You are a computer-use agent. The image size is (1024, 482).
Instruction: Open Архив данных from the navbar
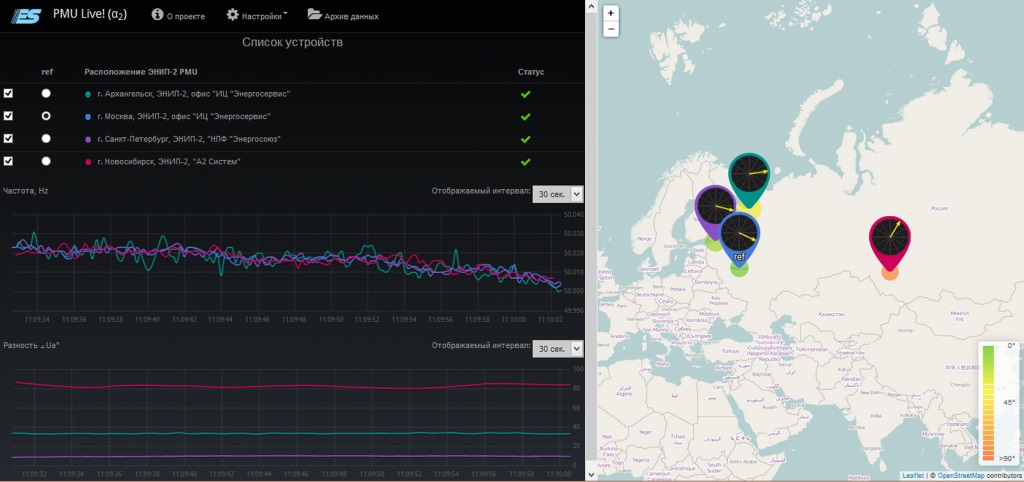[343, 15]
